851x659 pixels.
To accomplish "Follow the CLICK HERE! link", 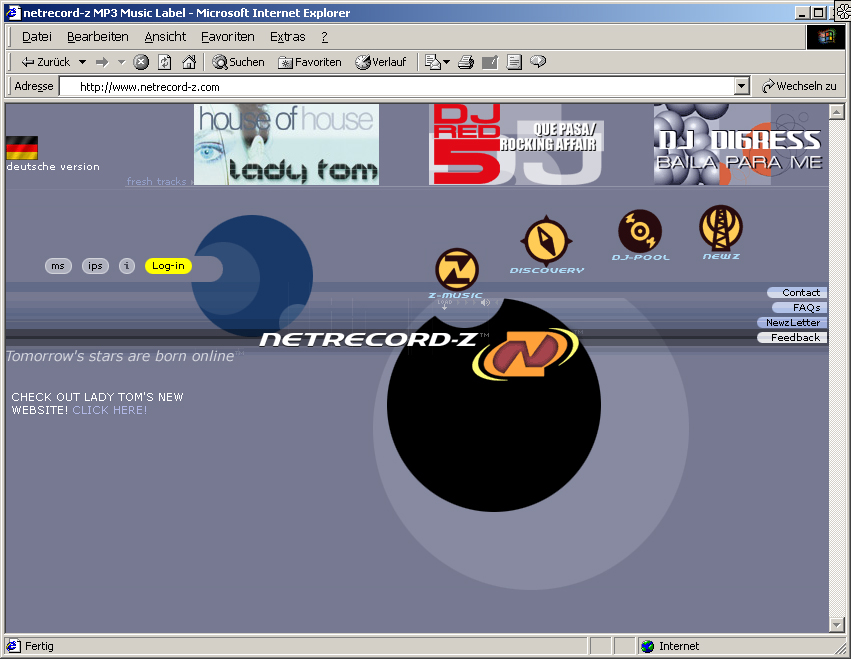I will pyautogui.click(x=110, y=410).
